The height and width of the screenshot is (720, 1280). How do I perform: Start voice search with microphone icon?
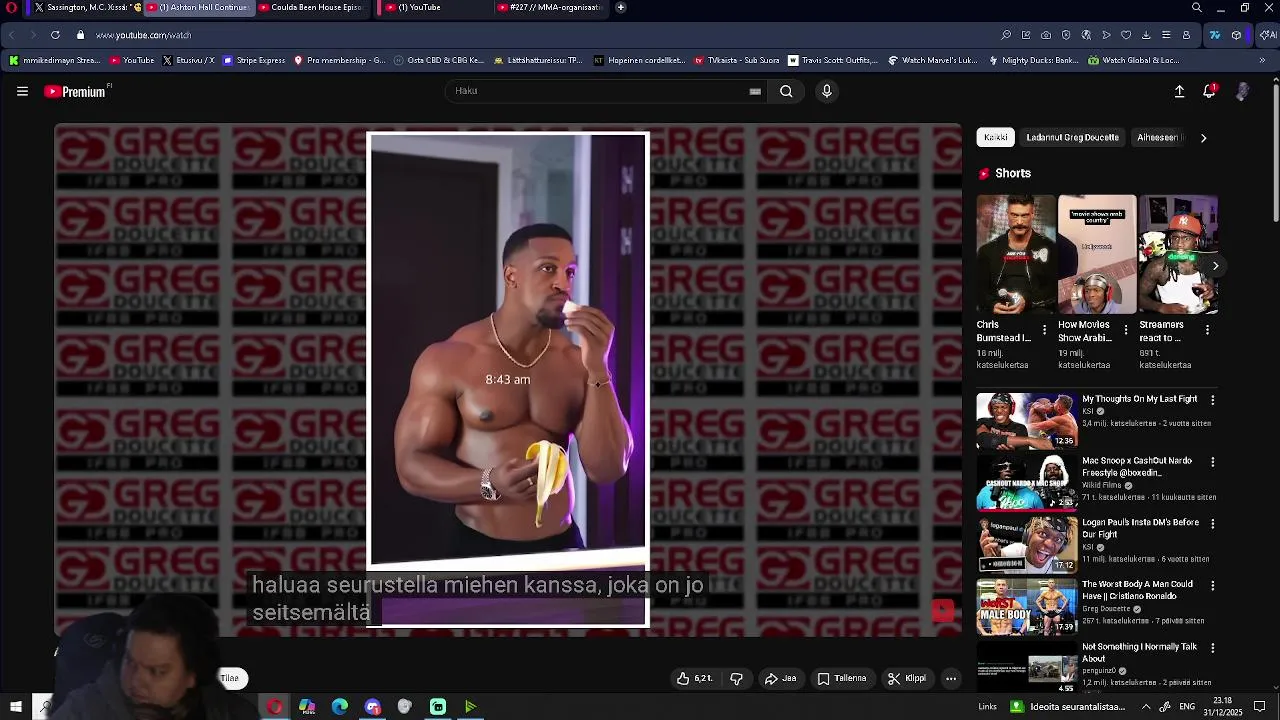tap(826, 91)
